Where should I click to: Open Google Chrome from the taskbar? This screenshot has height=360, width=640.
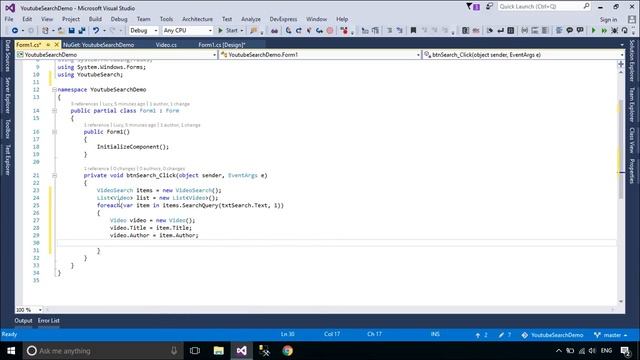pyautogui.click(x=287, y=351)
